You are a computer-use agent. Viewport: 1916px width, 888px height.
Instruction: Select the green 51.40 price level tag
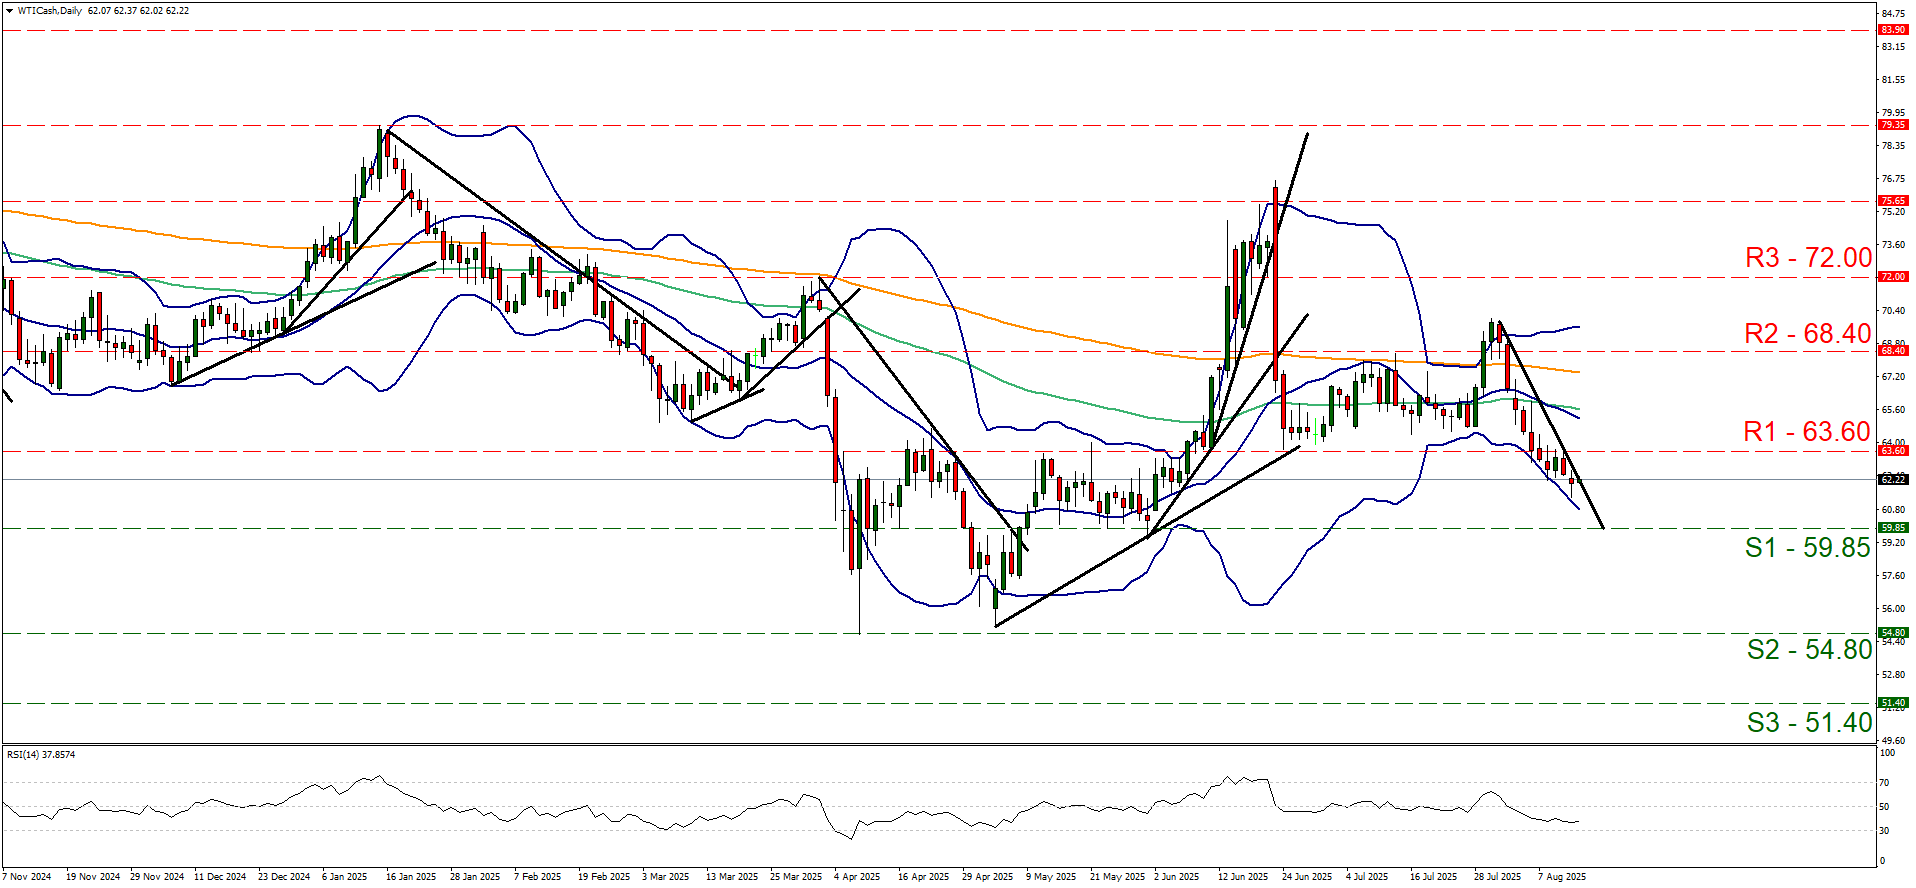tap(1892, 703)
